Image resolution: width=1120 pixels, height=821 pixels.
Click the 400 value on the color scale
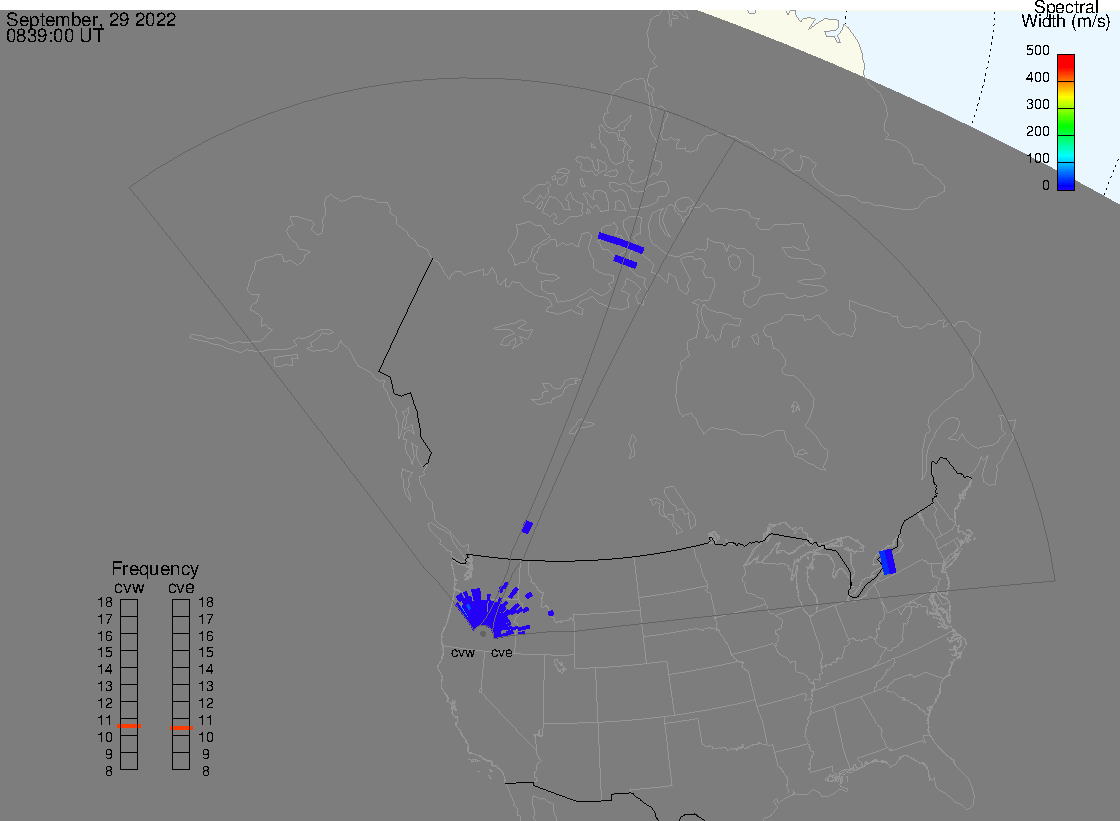pyautogui.click(x=1037, y=77)
